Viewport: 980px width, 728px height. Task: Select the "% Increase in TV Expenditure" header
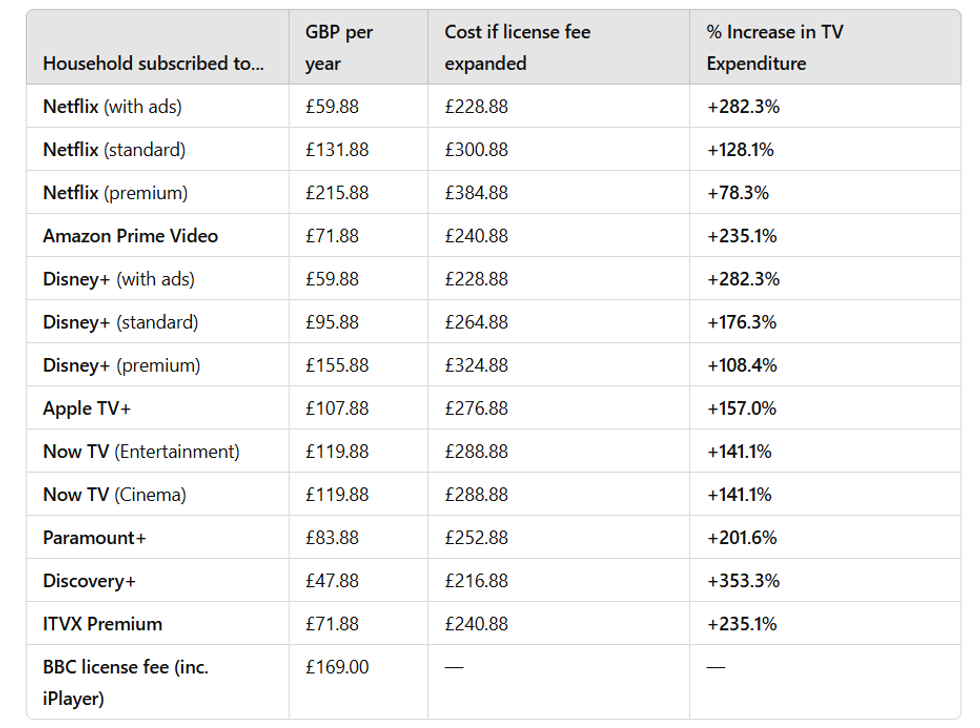pyautogui.click(x=774, y=47)
